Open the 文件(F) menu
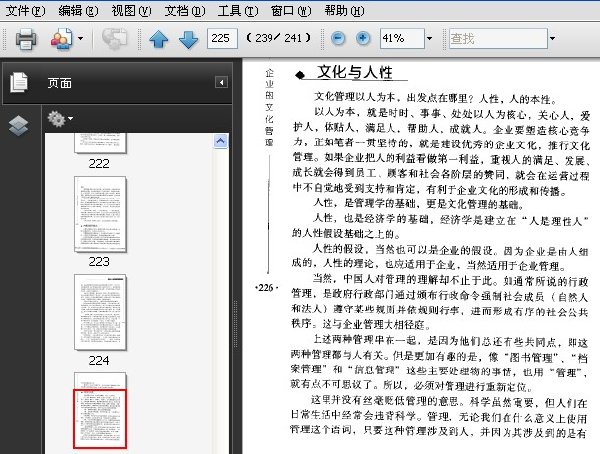The height and width of the screenshot is (454, 600). 25,11
